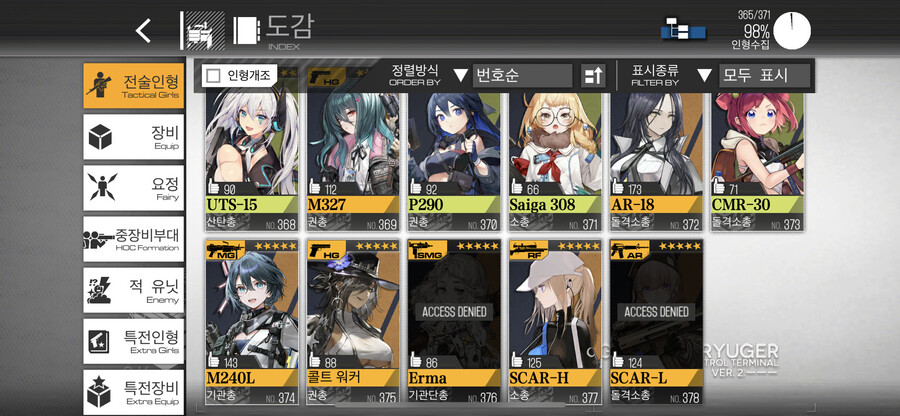
Task: Select the 특전인형 Extra Girls tab
Action: coord(133,341)
